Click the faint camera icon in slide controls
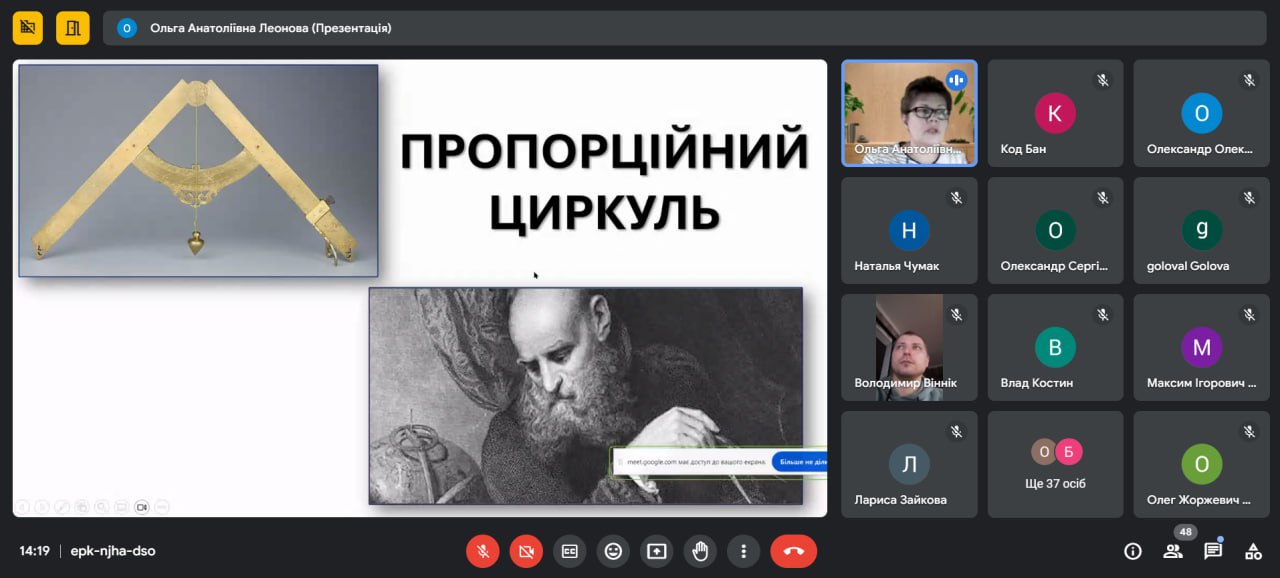This screenshot has height=578, width=1280. pos(142,507)
